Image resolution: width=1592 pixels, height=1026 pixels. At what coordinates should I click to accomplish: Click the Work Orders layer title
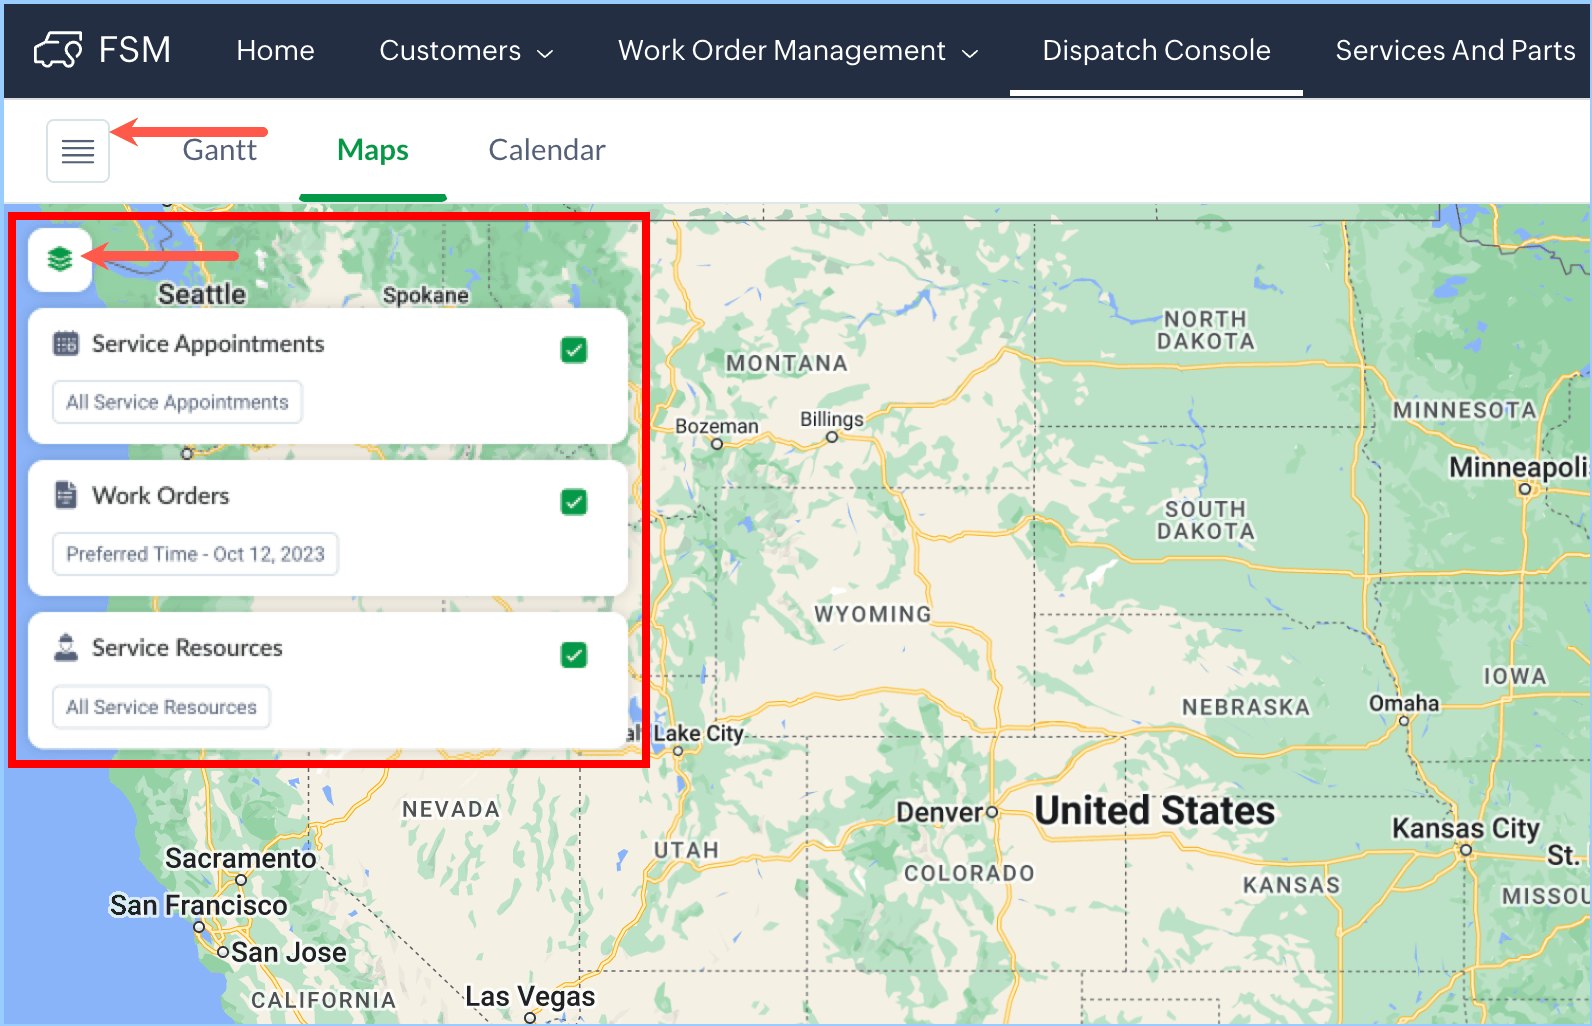(160, 496)
